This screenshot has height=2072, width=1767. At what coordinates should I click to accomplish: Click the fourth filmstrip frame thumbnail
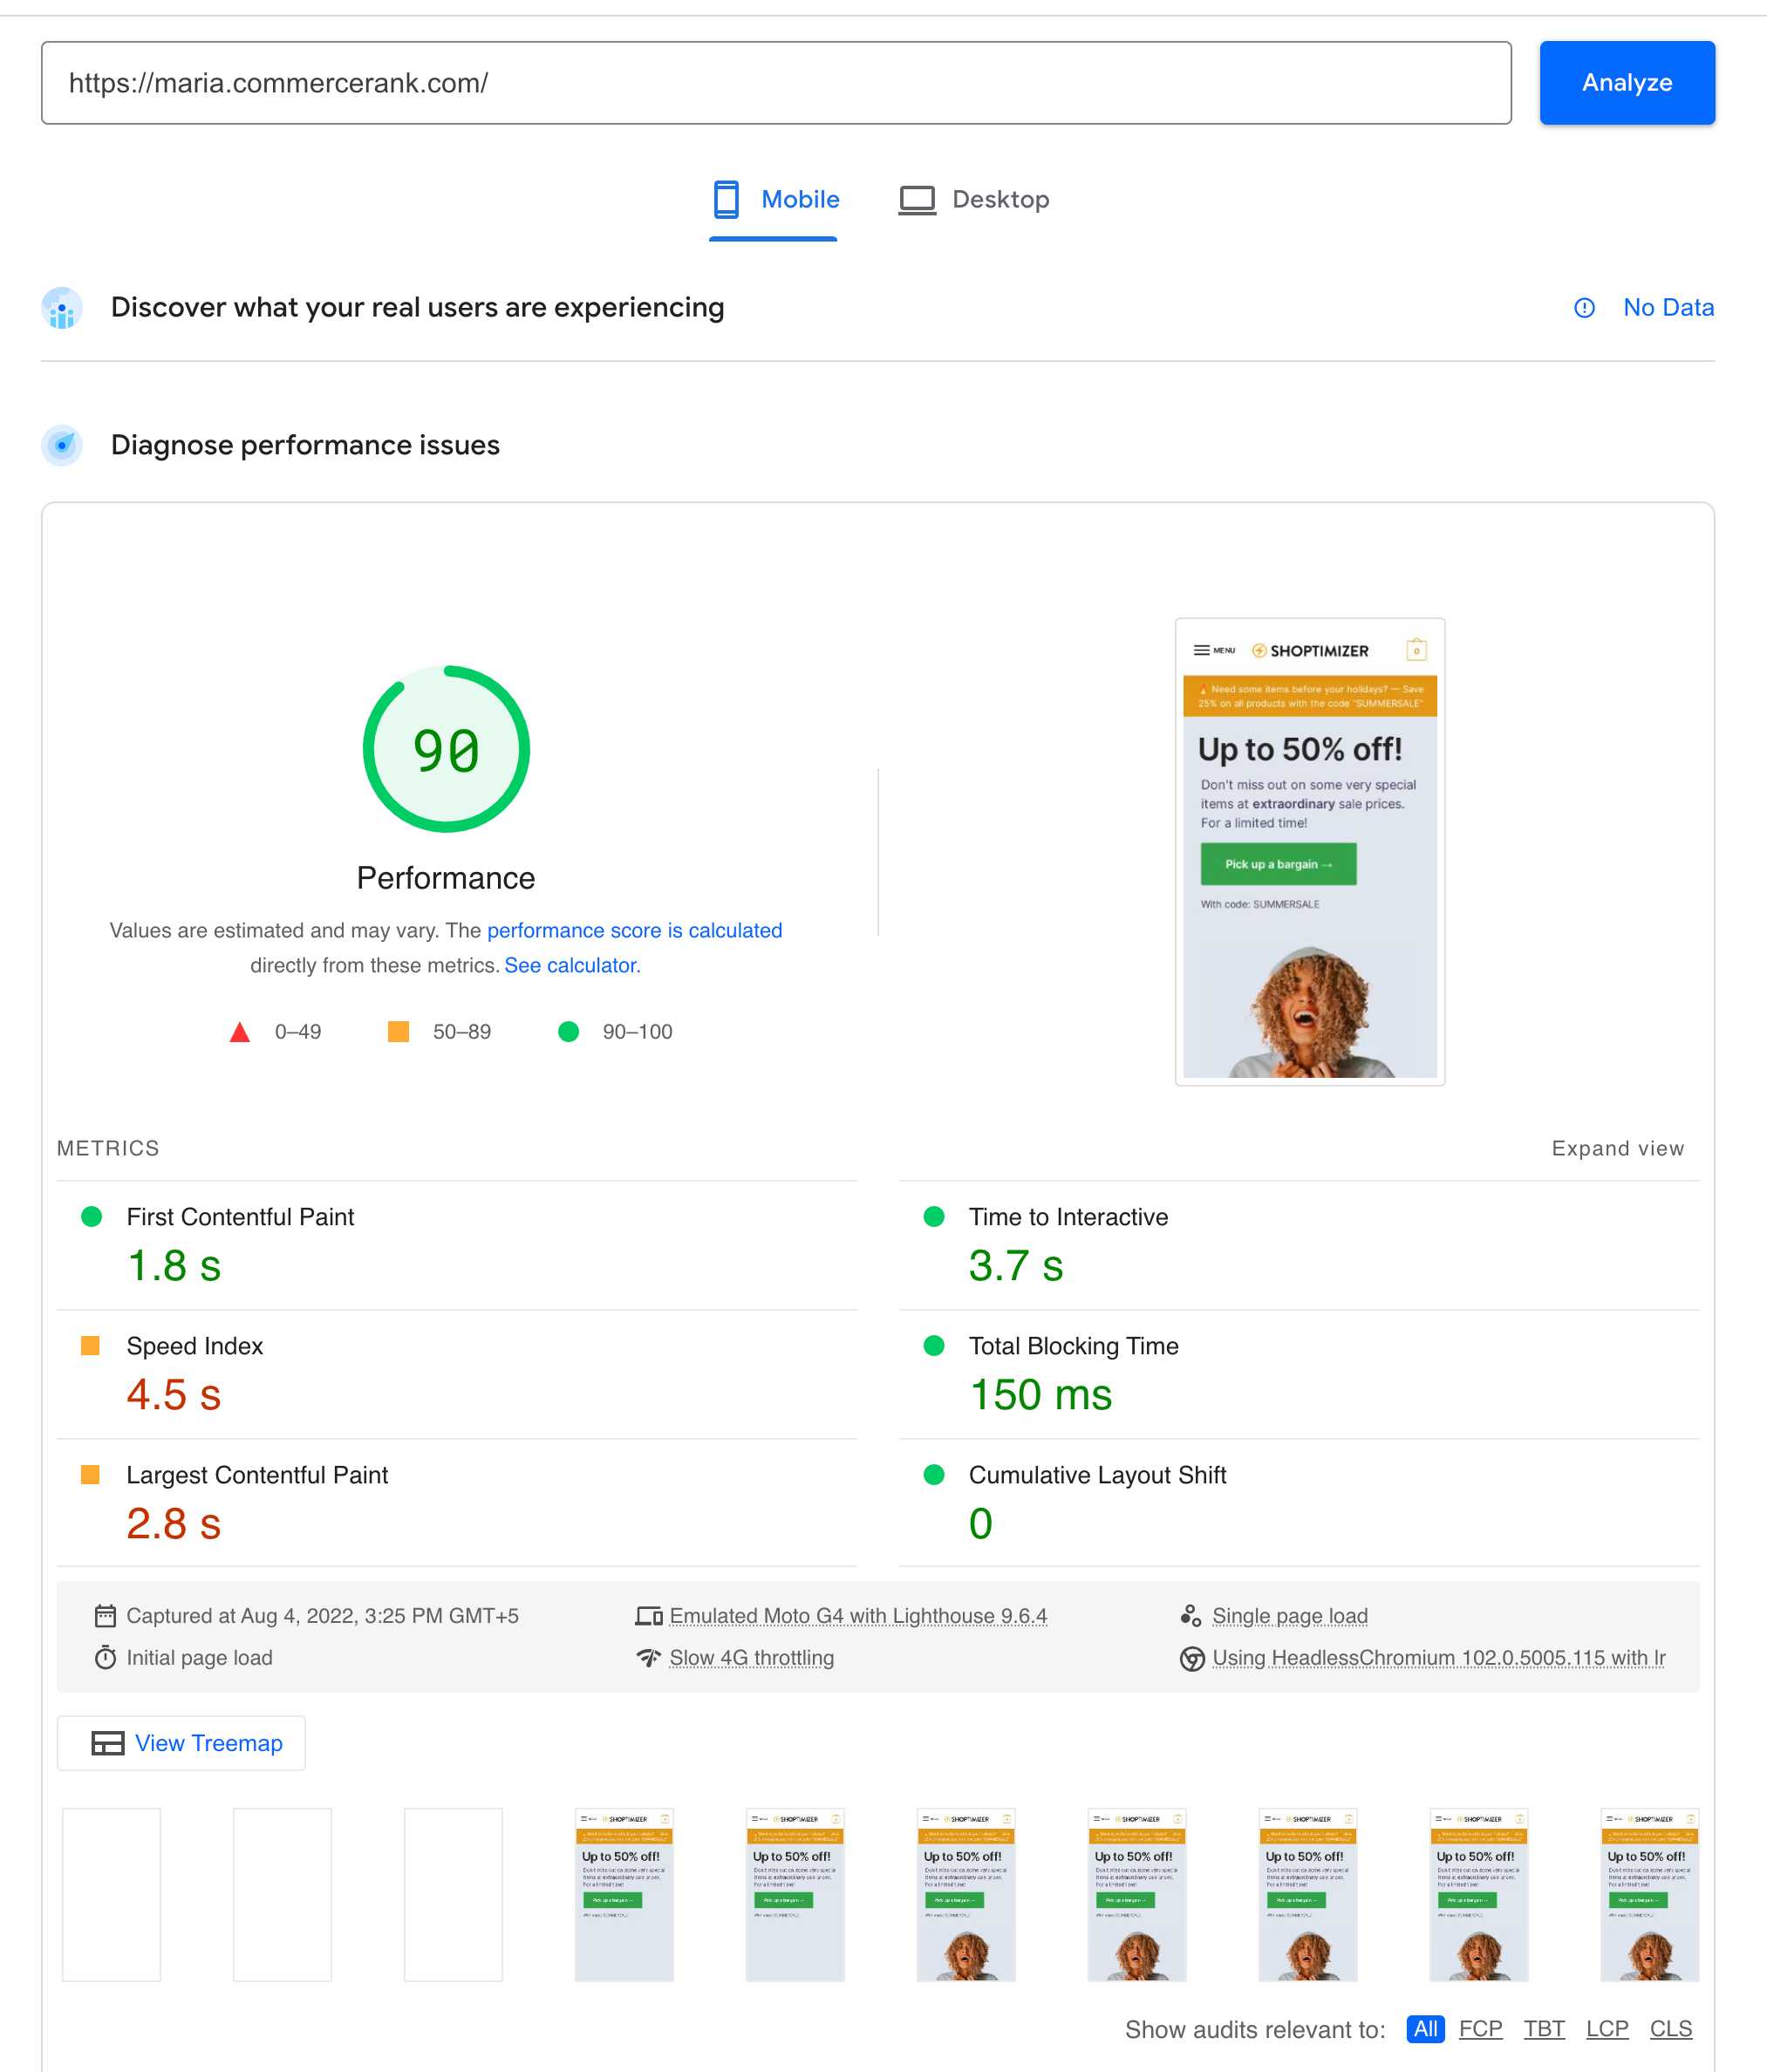tap(624, 1894)
